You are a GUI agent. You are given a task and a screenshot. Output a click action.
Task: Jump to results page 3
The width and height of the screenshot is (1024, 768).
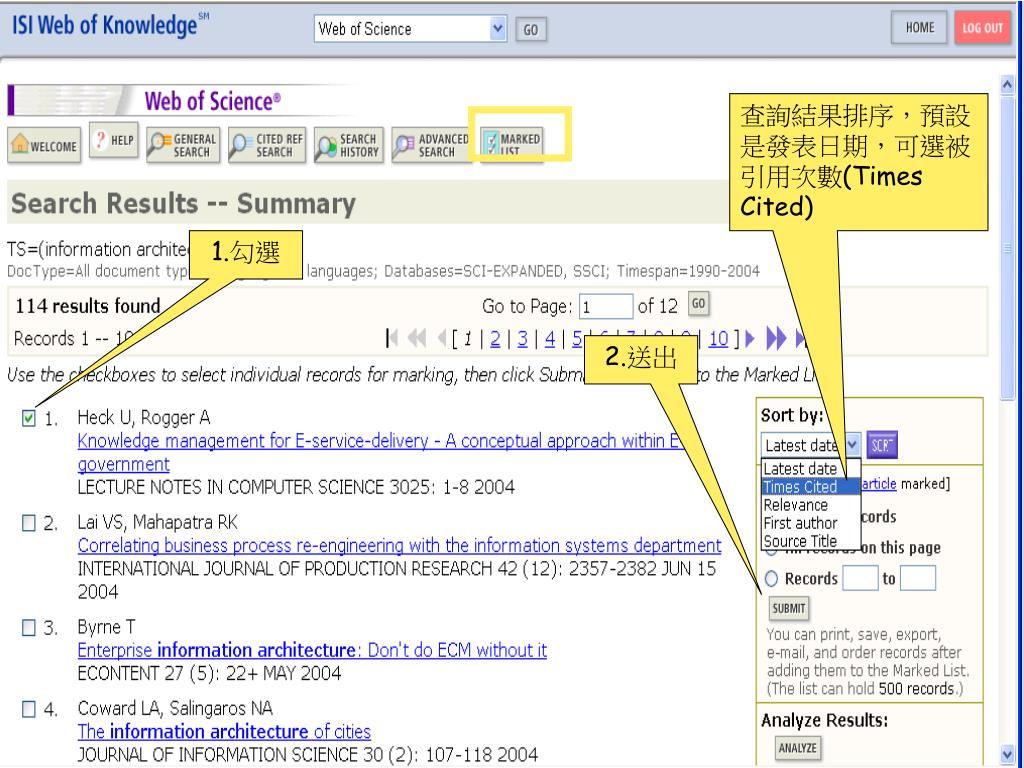pyautogui.click(x=522, y=338)
